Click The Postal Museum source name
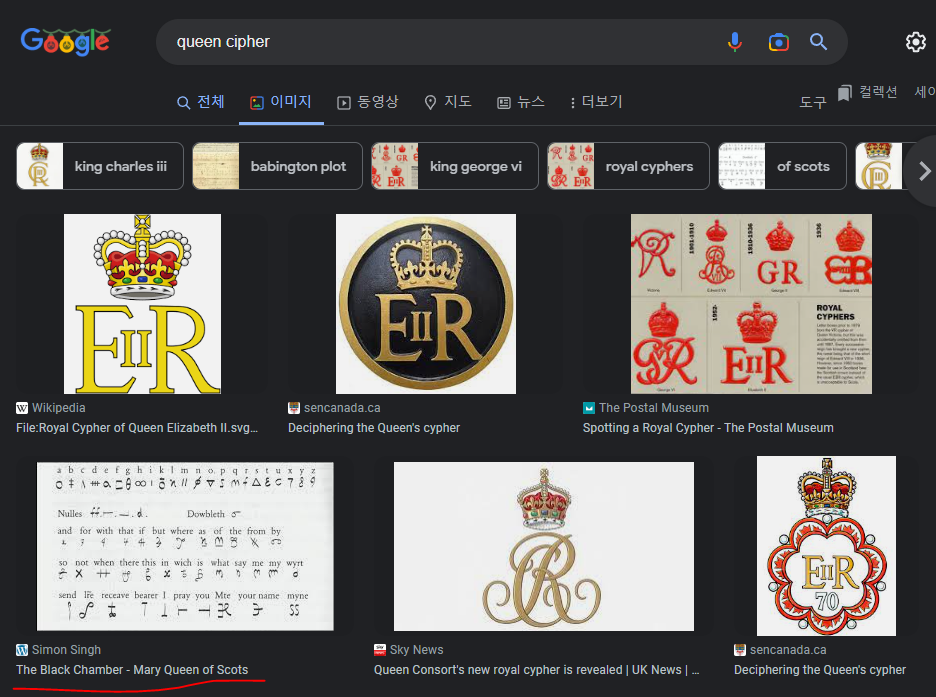This screenshot has height=697, width=936. [x=654, y=408]
